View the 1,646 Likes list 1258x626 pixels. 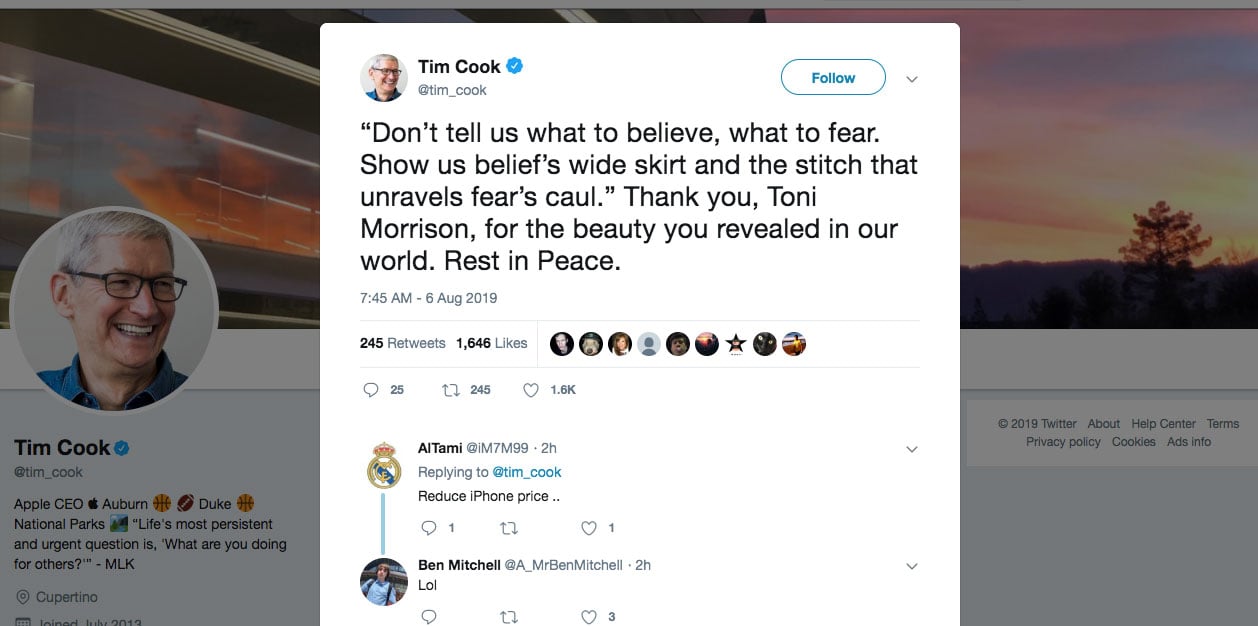(491, 343)
